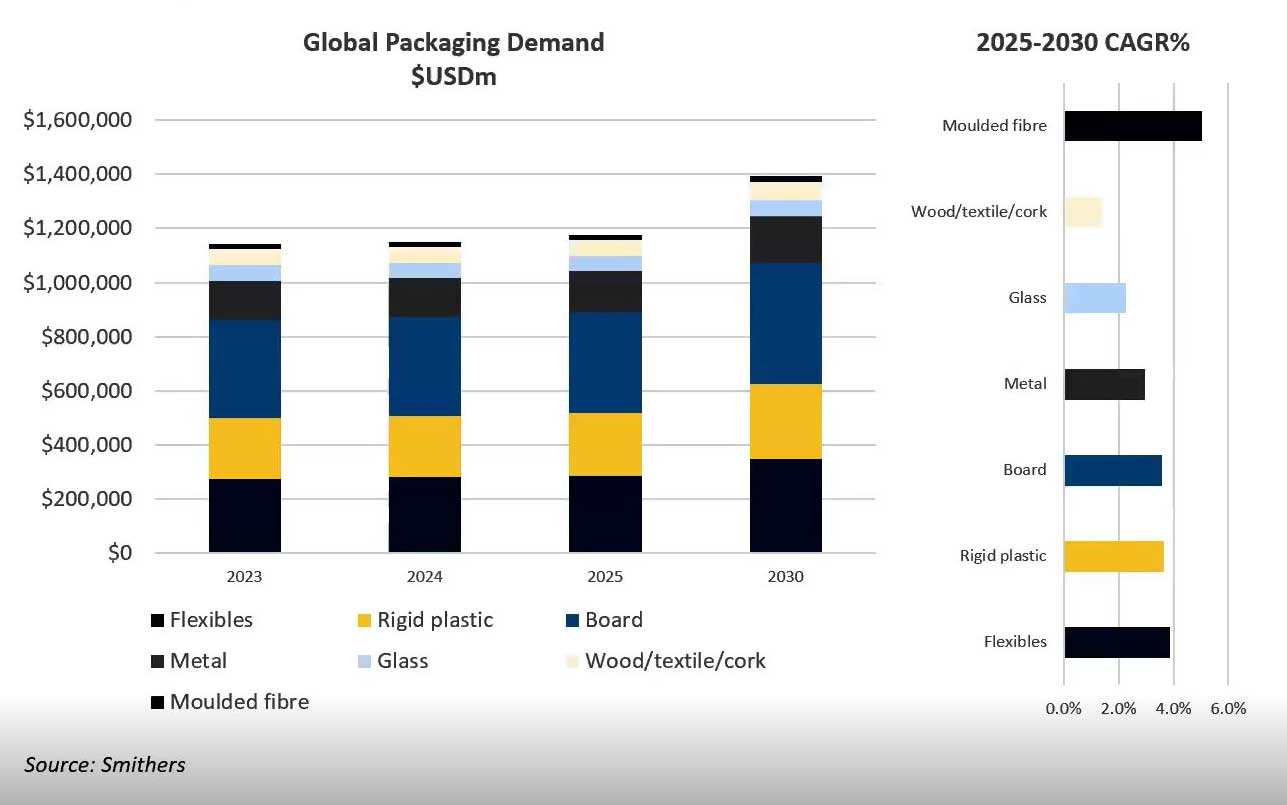Click Flexibles segment of the 2023 column
1287x805 pixels.
244,515
